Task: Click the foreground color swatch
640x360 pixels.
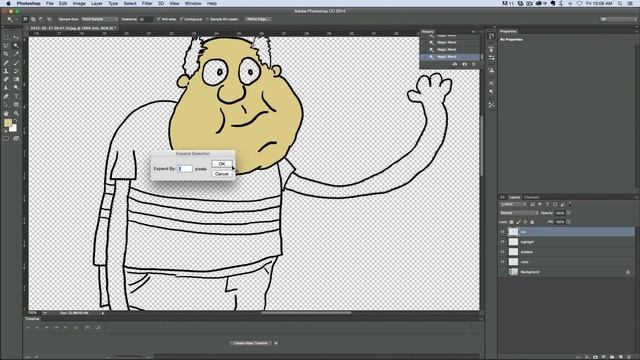Action: 8,122
